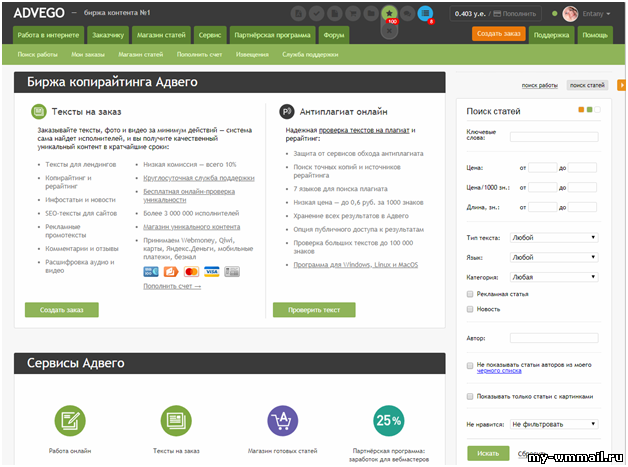Click the MasterCard payment icon
This screenshot has width=628, height=467.
click(191, 272)
